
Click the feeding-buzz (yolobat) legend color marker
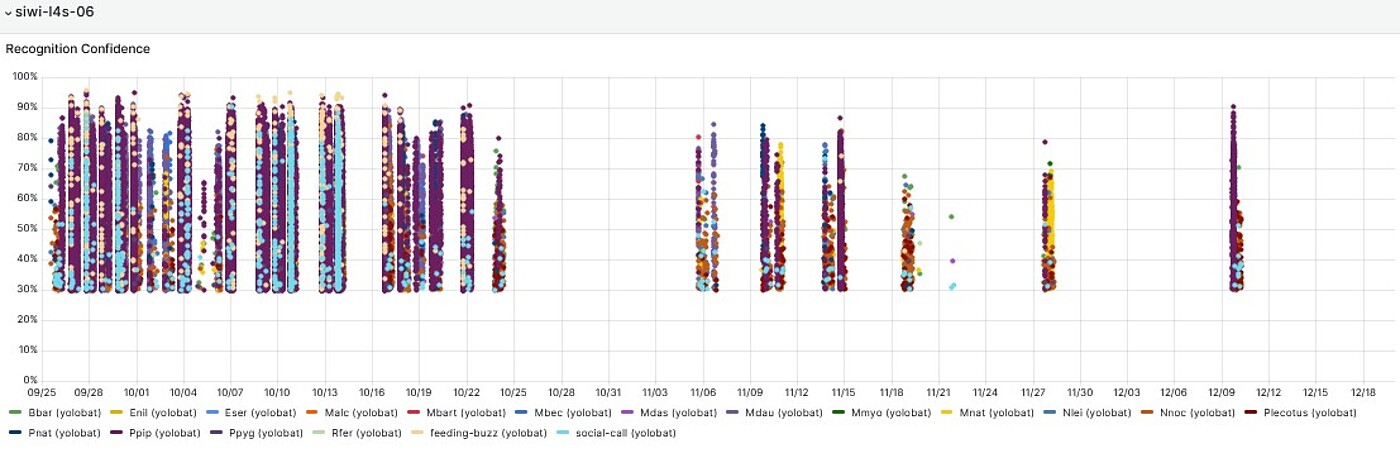click(418, 433)
